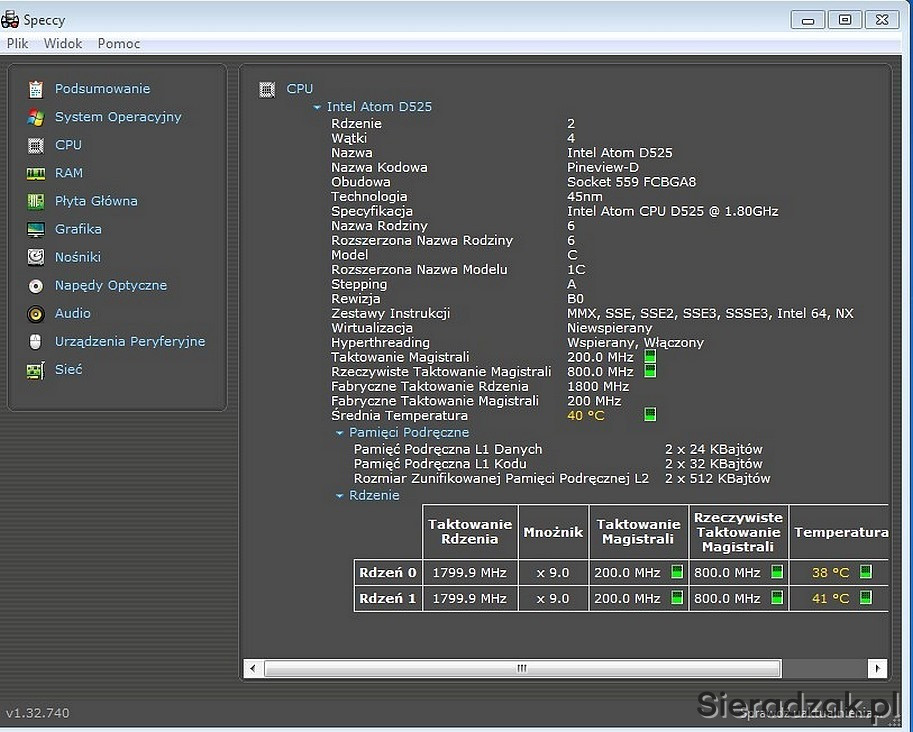Click the Speccy app icon in title bar
This screenshot has height=732, width=913.
click(x=10, y=19)
